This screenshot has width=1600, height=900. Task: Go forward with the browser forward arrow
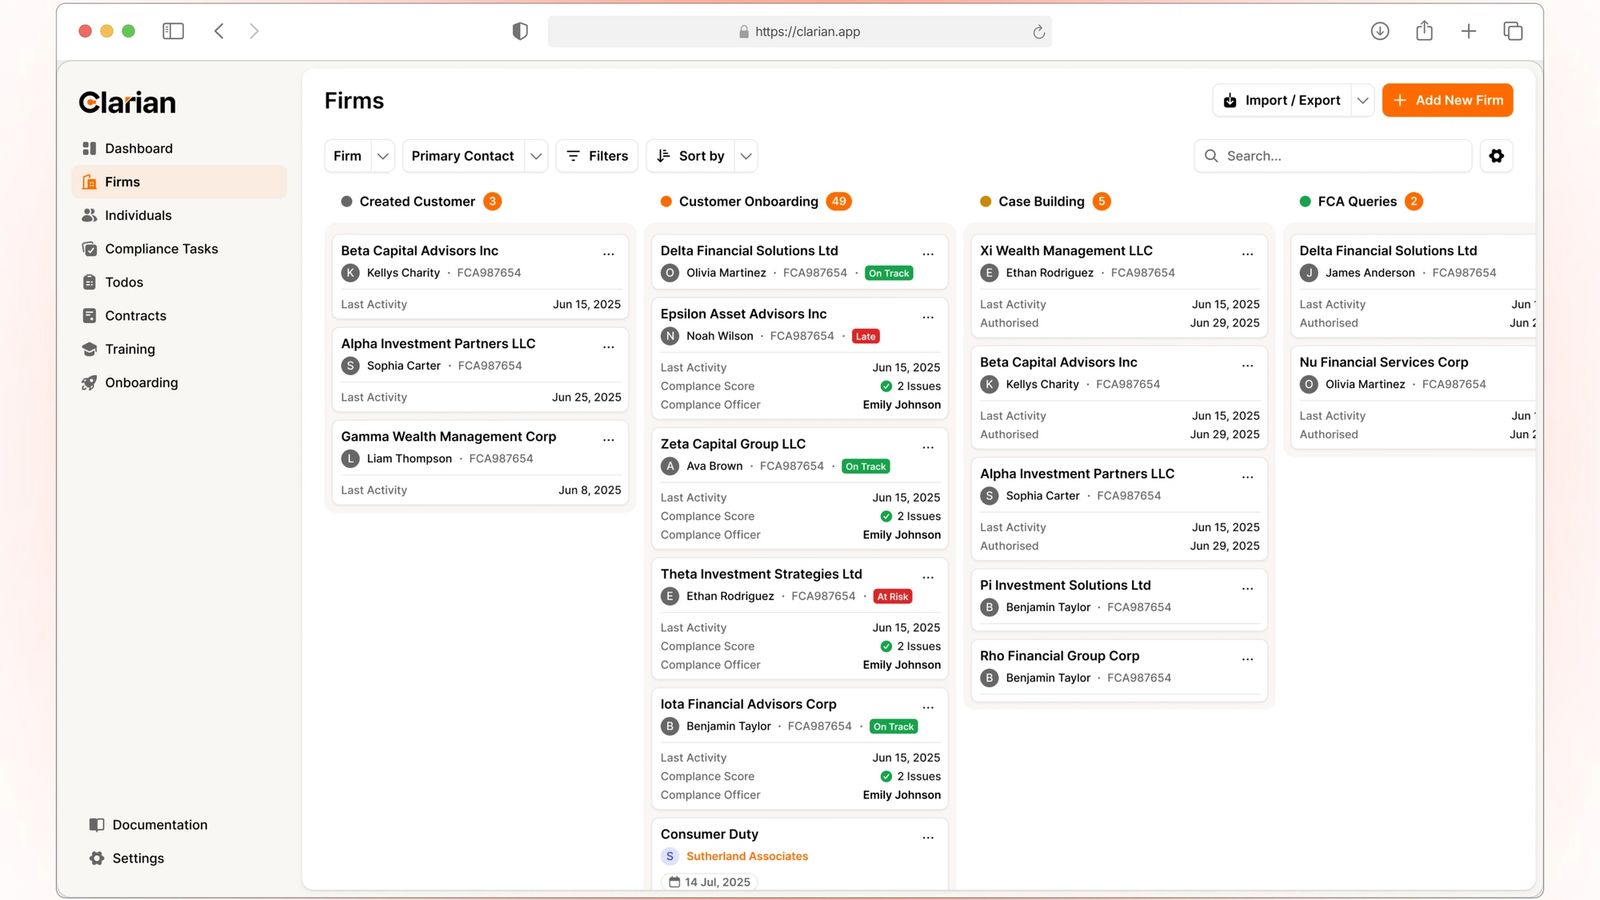(x=254, y=31)
